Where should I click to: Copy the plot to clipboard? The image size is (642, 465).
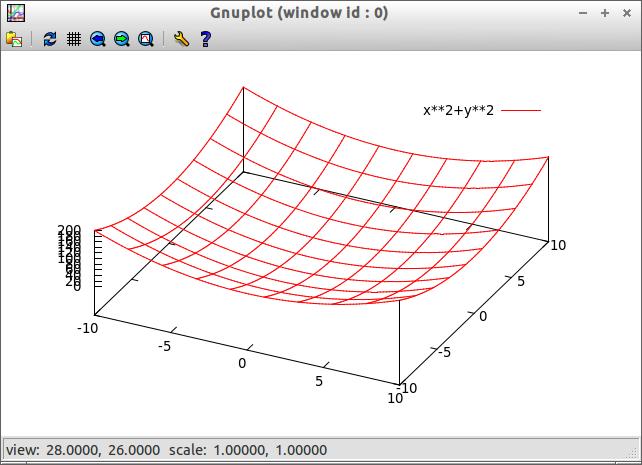[14, 39]
